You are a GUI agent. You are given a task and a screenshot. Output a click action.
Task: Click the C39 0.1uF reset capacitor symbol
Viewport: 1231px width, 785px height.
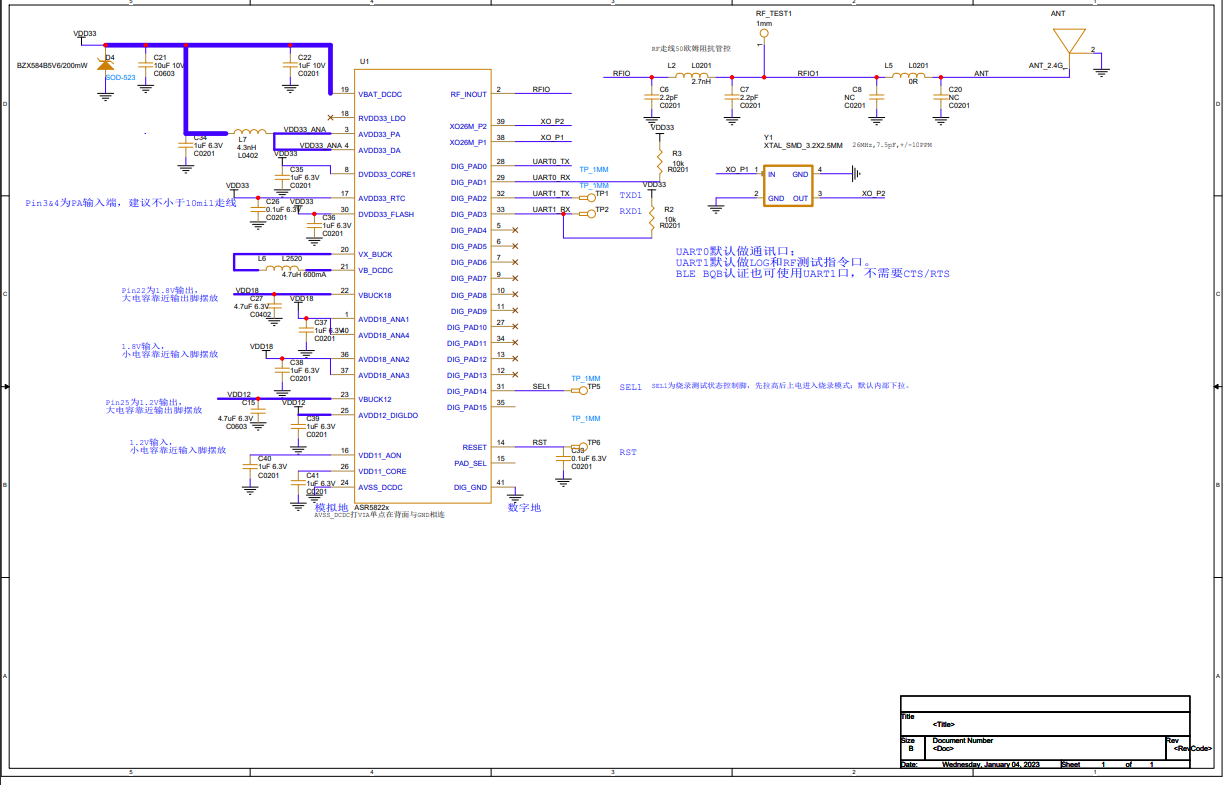point(563,461)
